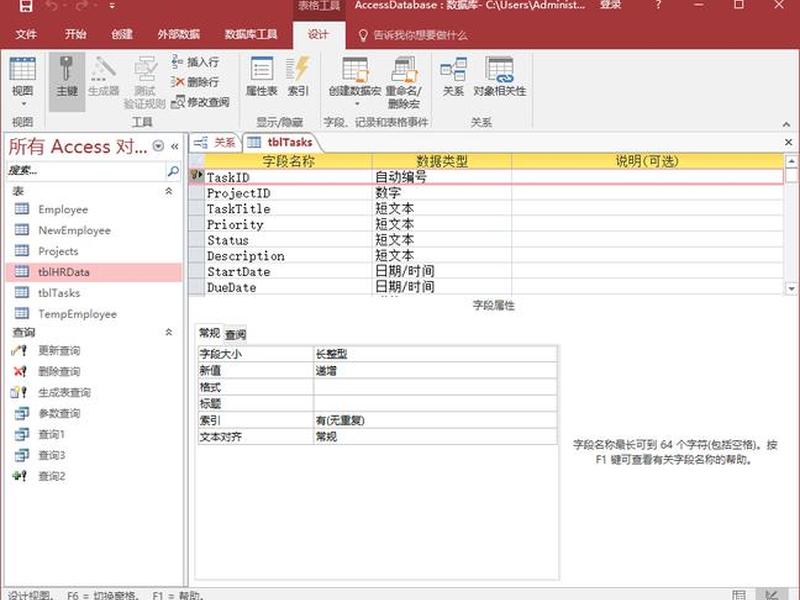Toggle the 主键 primary key button
The height and width of the screenshot is (600, 800).
67,81
